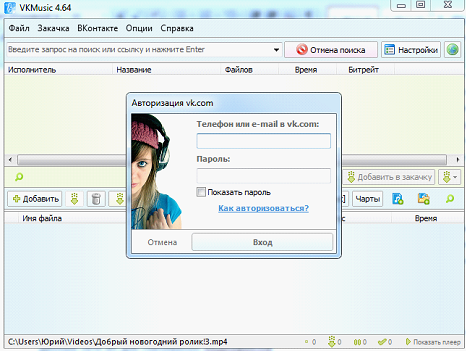The height and width of the screenshot is (362, 466).
Task: Click the VKMusic app icon in titlebar
Action: coord(10,8)
